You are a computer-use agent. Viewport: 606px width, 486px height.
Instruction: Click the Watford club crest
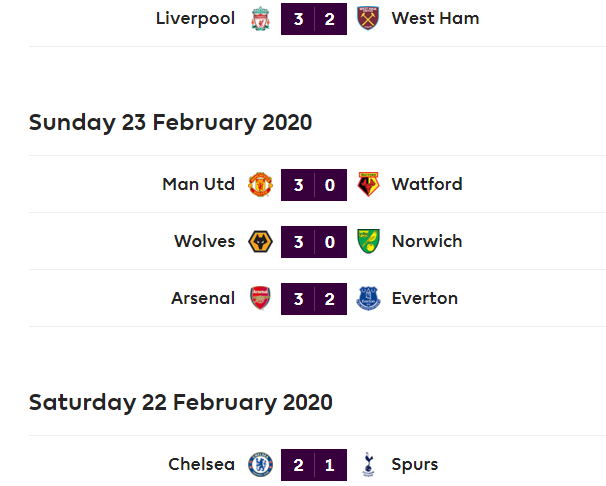[x=368, y=185]
